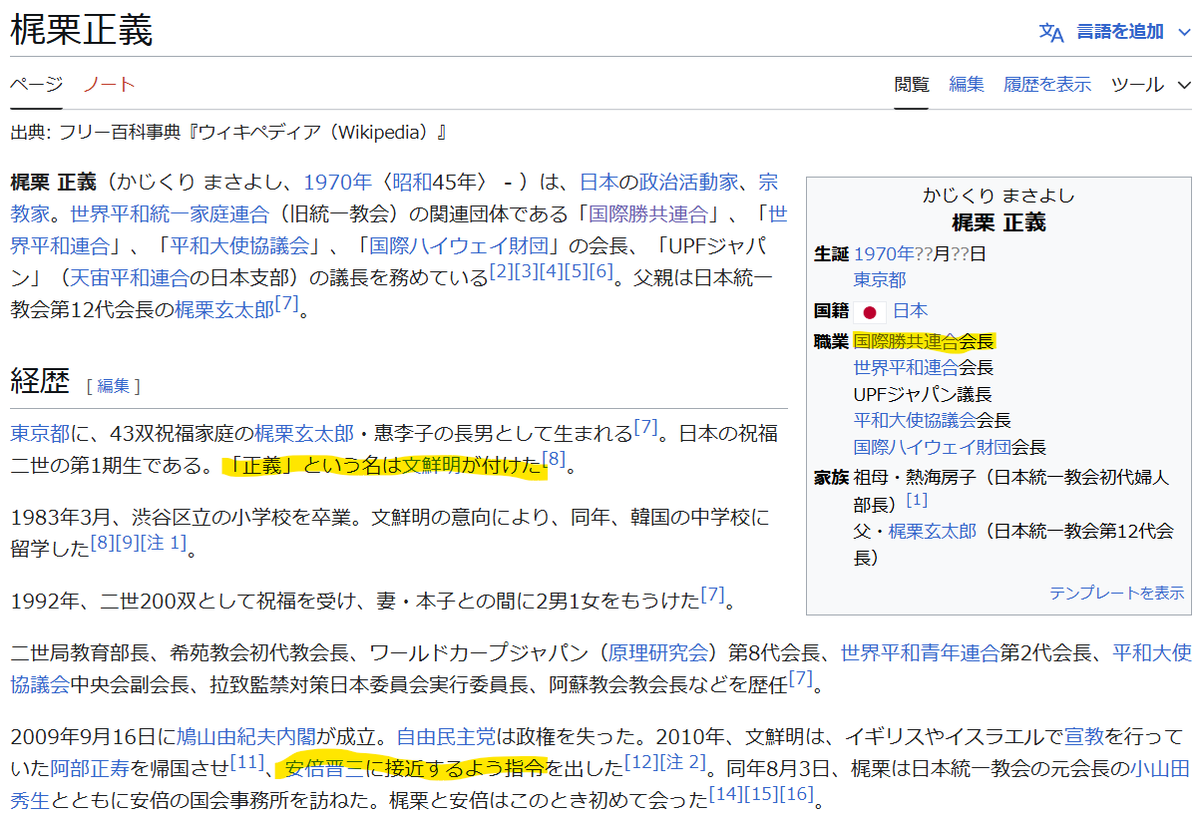Open the 宣教 link
This screenshot has width=1200, height=816.
pyautogui.click(x=1085, y=737)
